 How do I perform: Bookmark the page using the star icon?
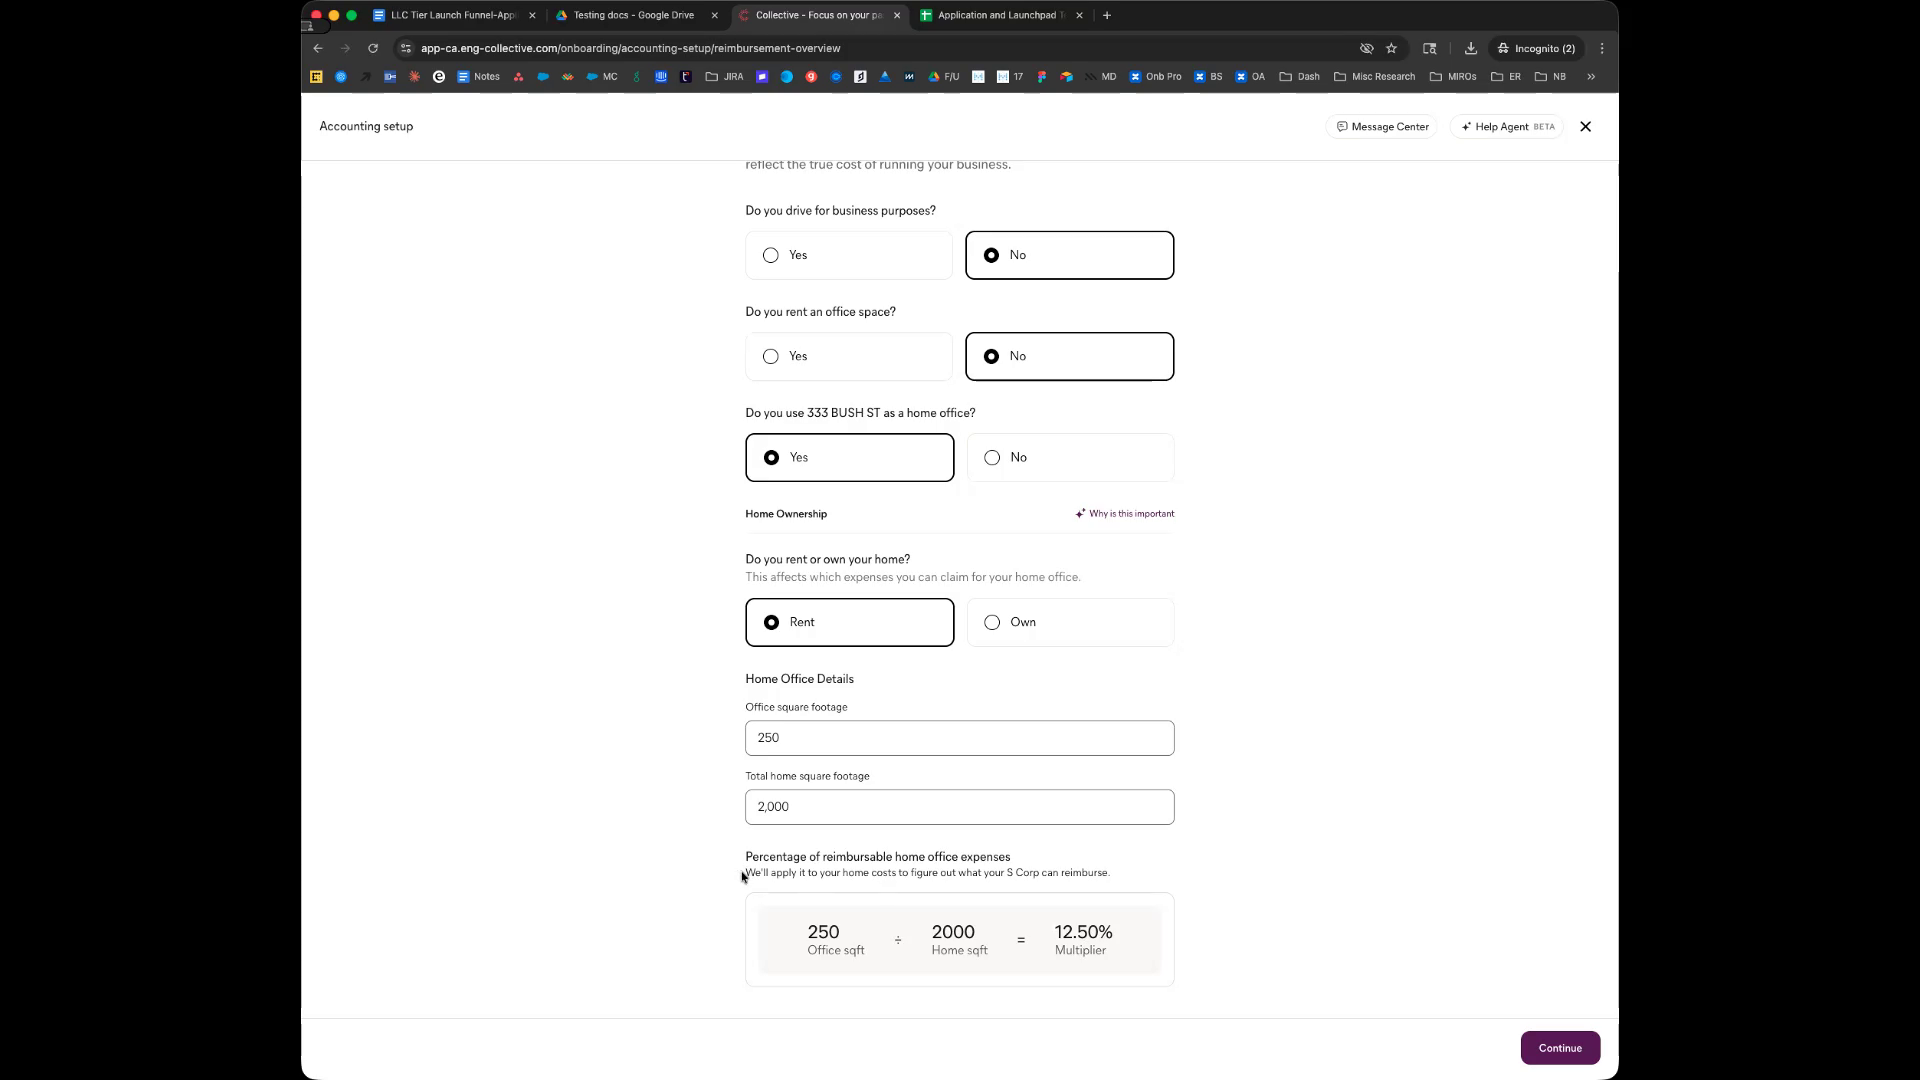coord(1391,48)
